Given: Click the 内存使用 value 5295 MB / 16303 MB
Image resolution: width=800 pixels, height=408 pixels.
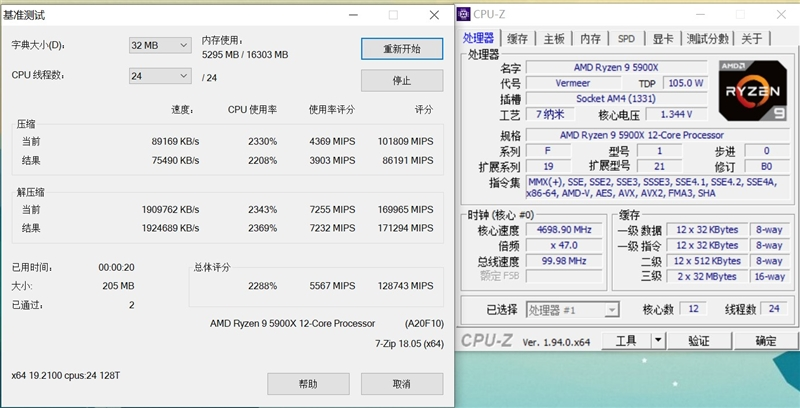Looking at the screenshot, I should (x=245, y=55).
